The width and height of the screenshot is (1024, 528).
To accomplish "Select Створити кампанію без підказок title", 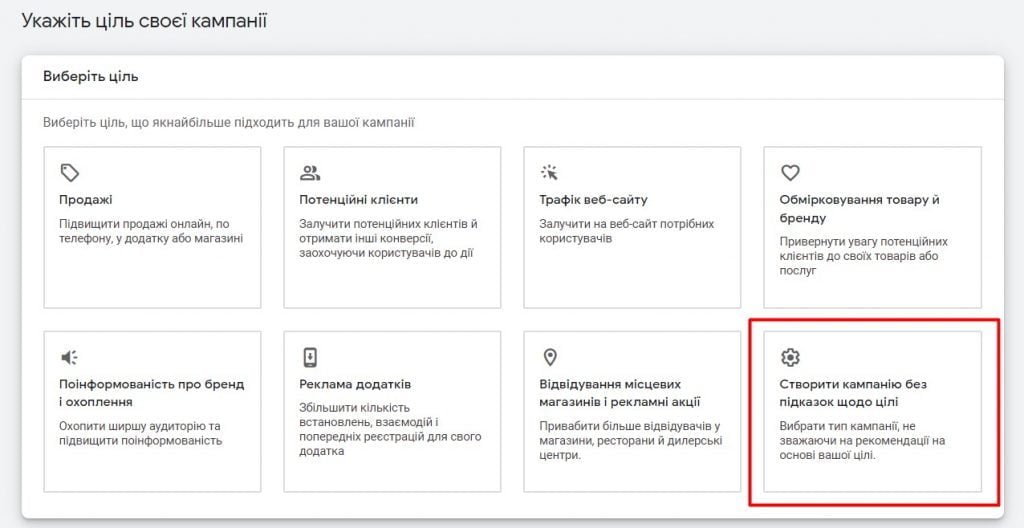I will point(853,393).
